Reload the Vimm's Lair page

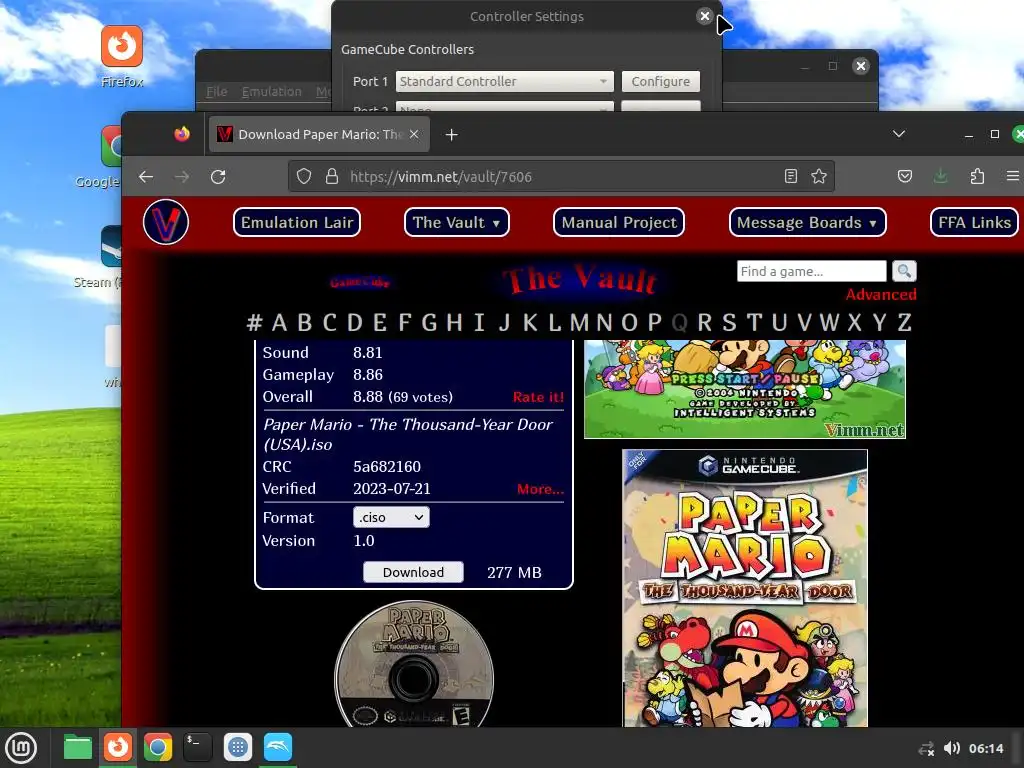(x=218, y=176)
